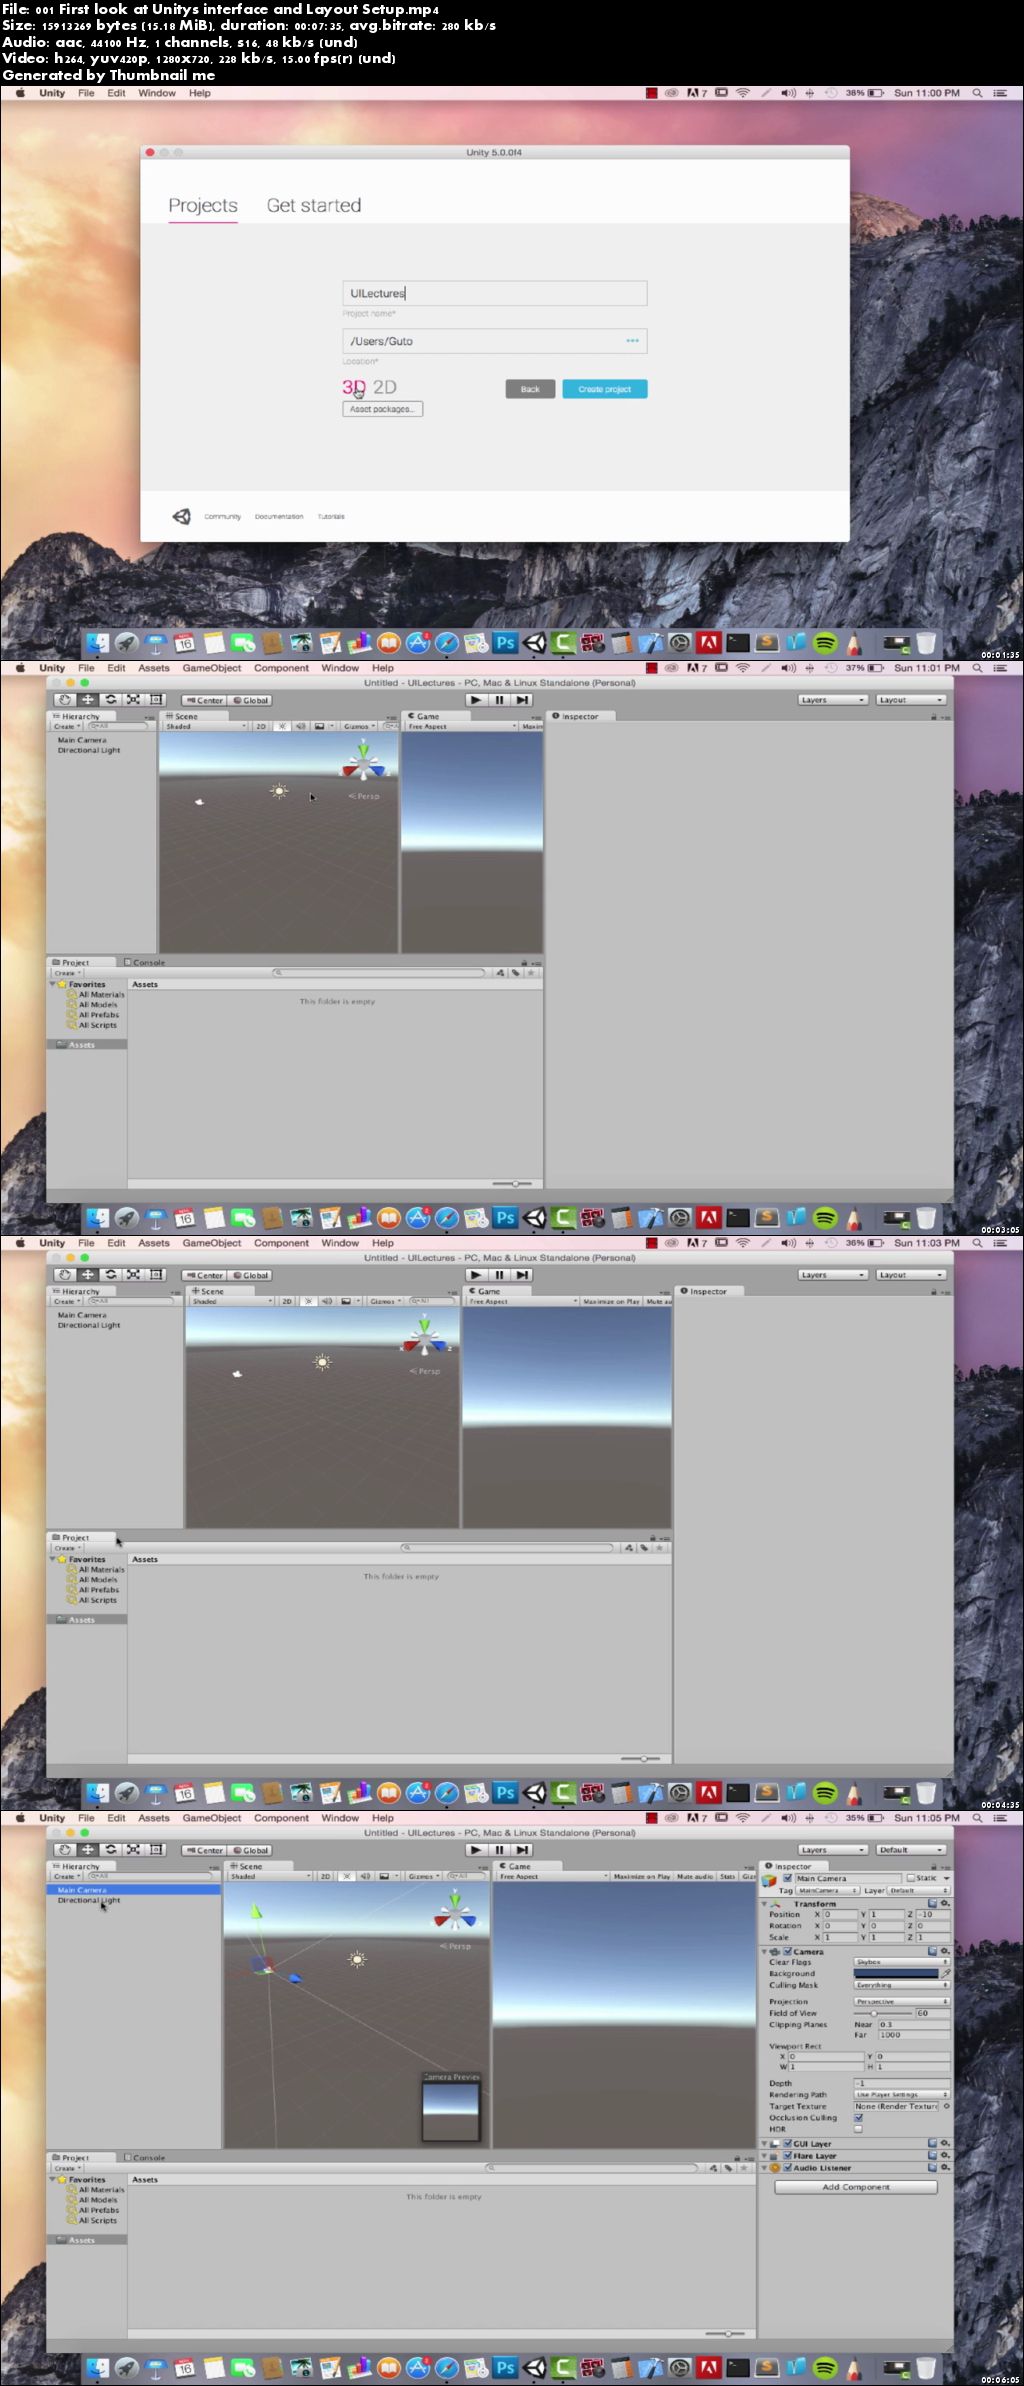
Task: Open Photoshop from dock in 11:00 PM frame
Action: 505,643
